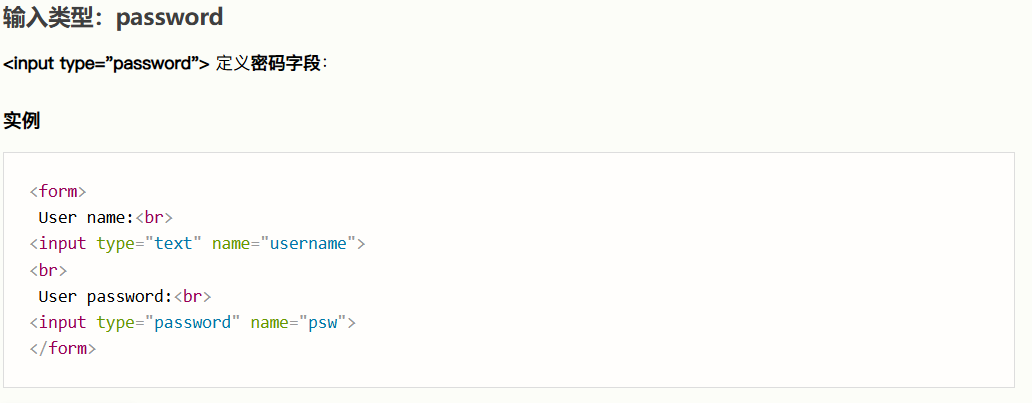
Task: Click the "name" attribute on the psw input line
Action: (269, 322)
